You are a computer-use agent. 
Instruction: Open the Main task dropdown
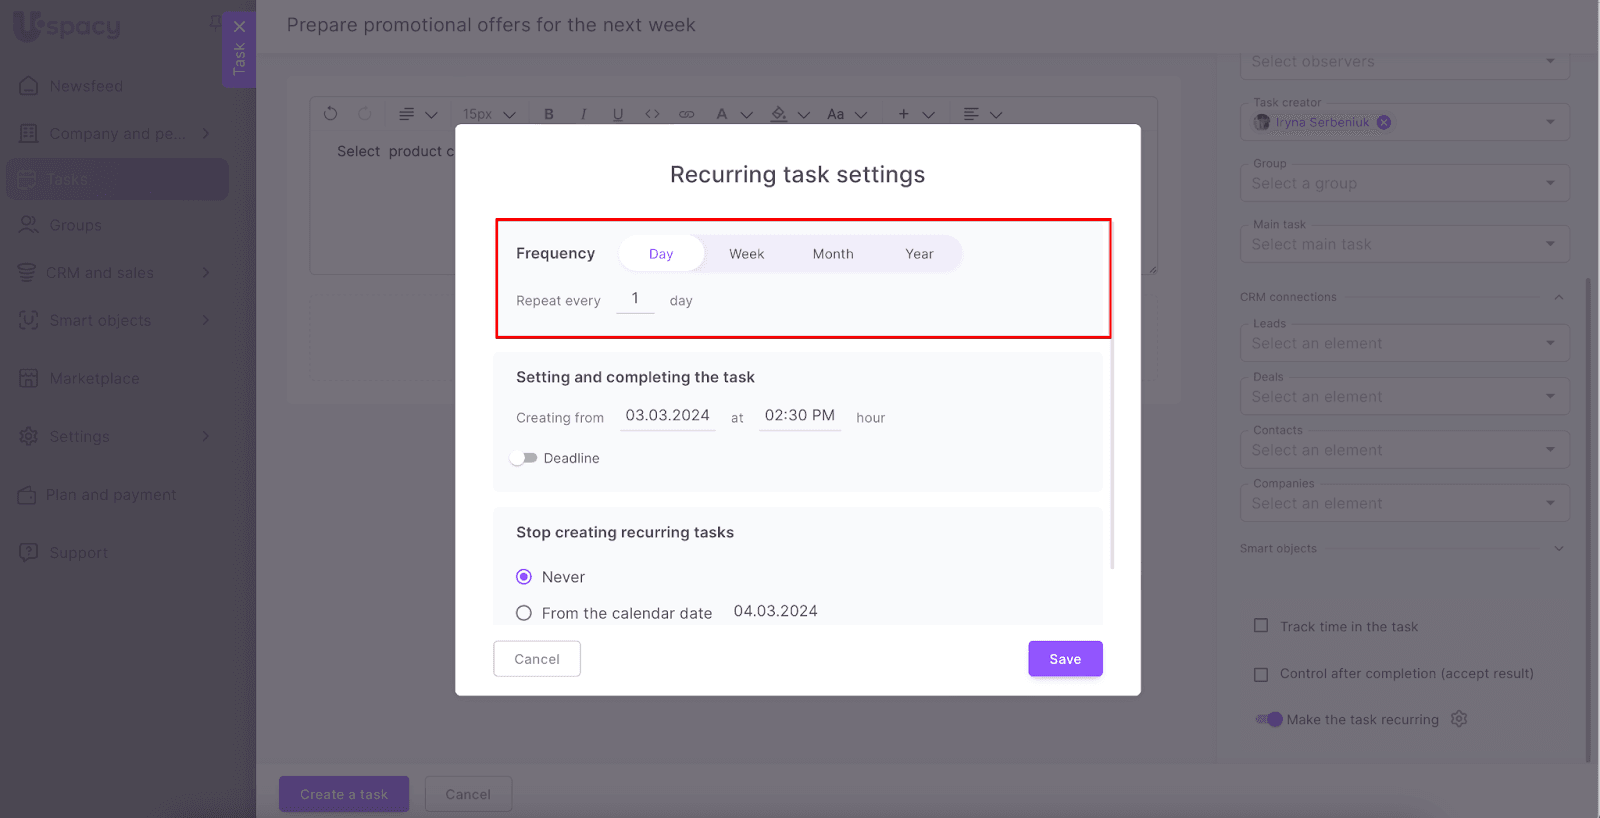tap(1404, 244)
